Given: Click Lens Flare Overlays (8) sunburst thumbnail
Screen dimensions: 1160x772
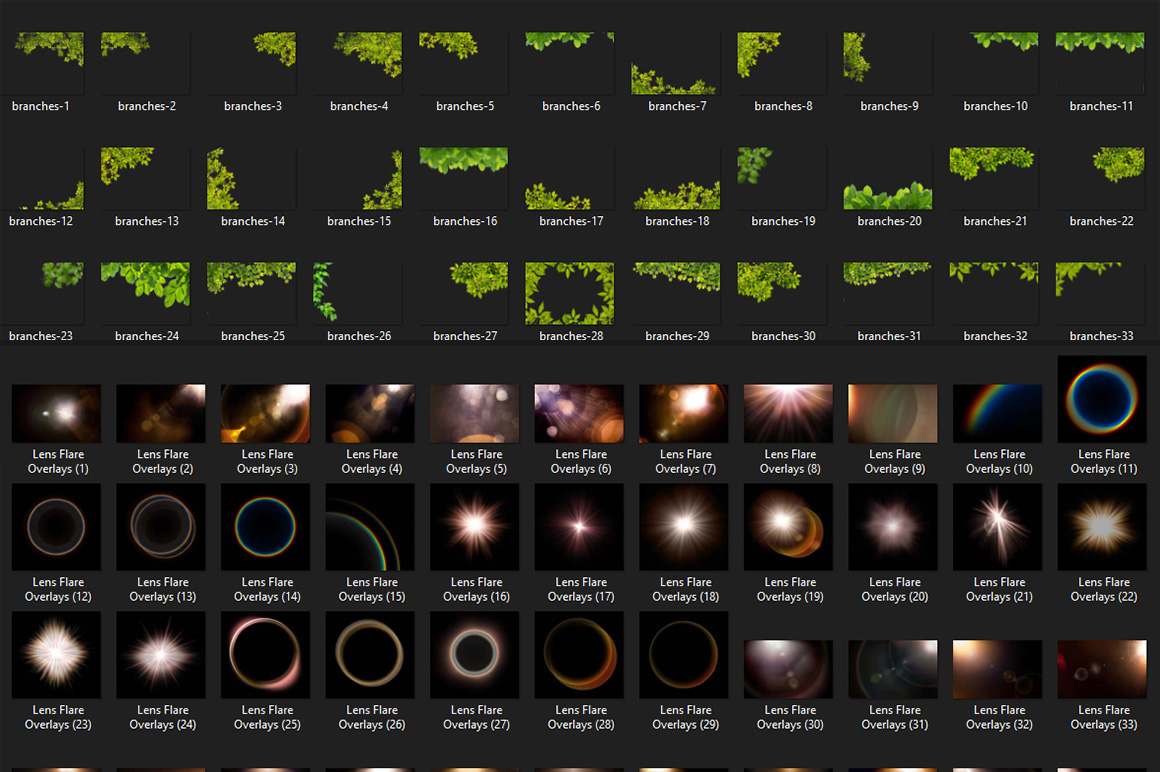Looking at the screenshot, I should tap(789, 413).
